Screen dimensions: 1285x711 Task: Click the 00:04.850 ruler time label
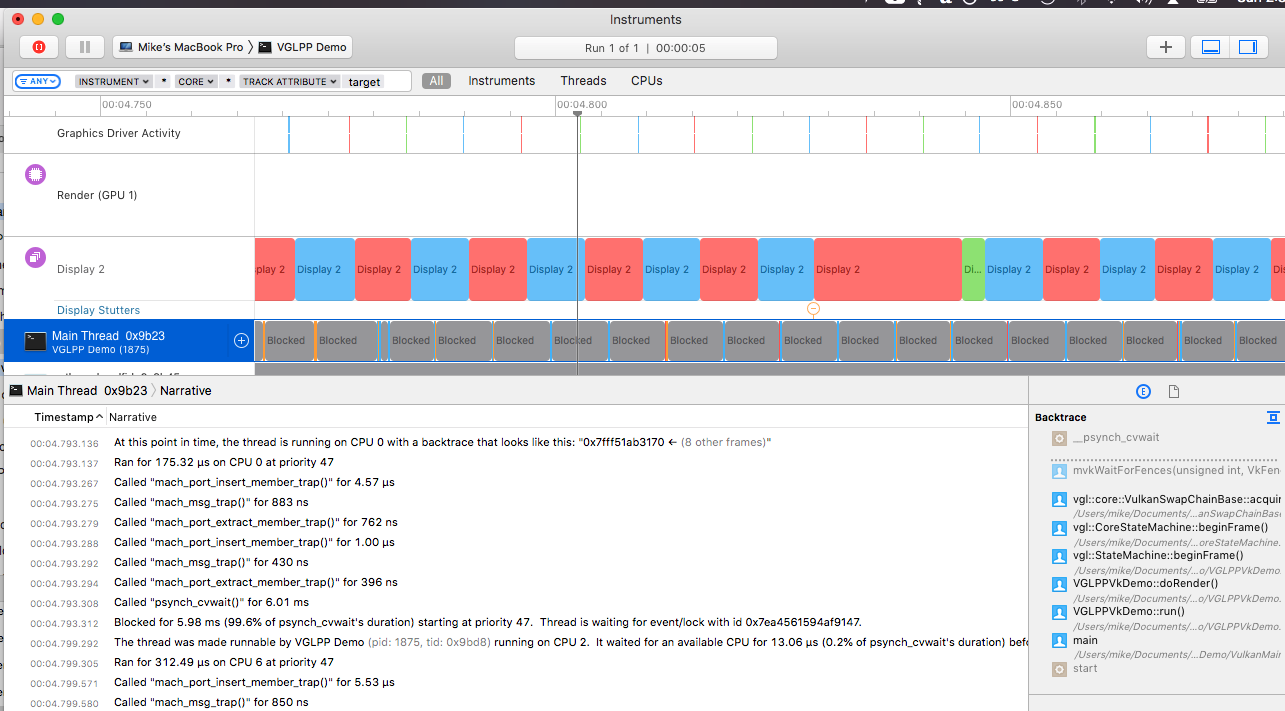click(x=1037, y=104)
